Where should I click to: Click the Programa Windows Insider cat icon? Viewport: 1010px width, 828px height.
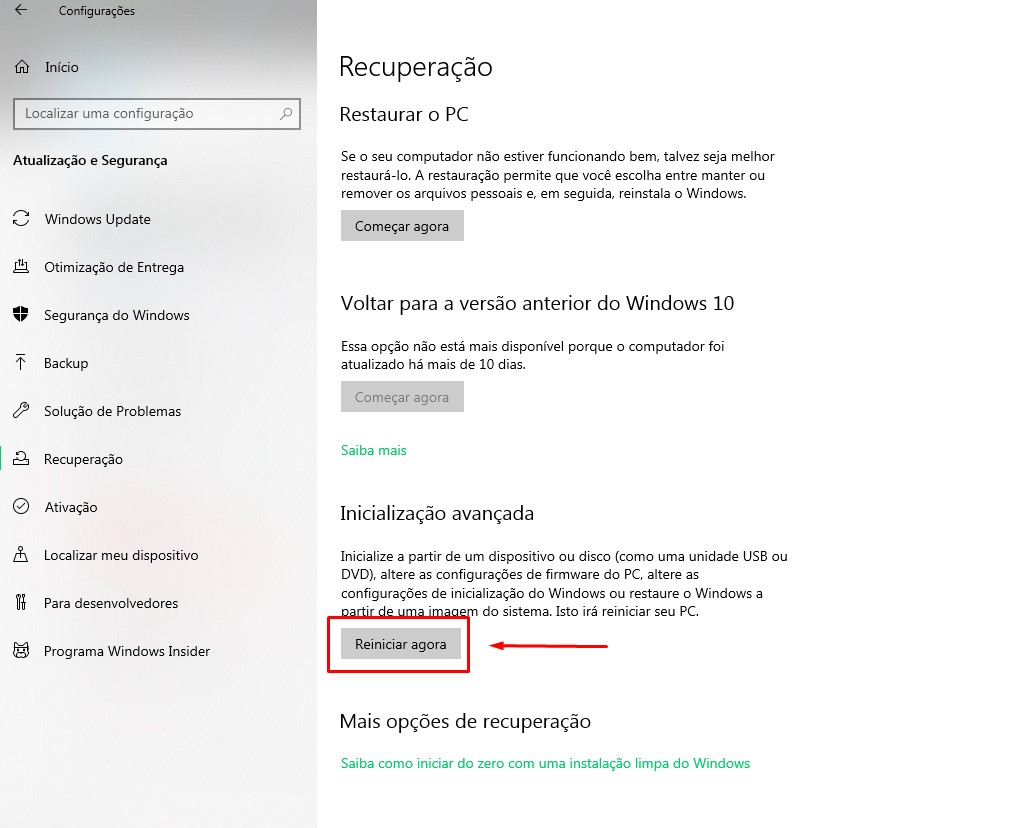[21, 650]
